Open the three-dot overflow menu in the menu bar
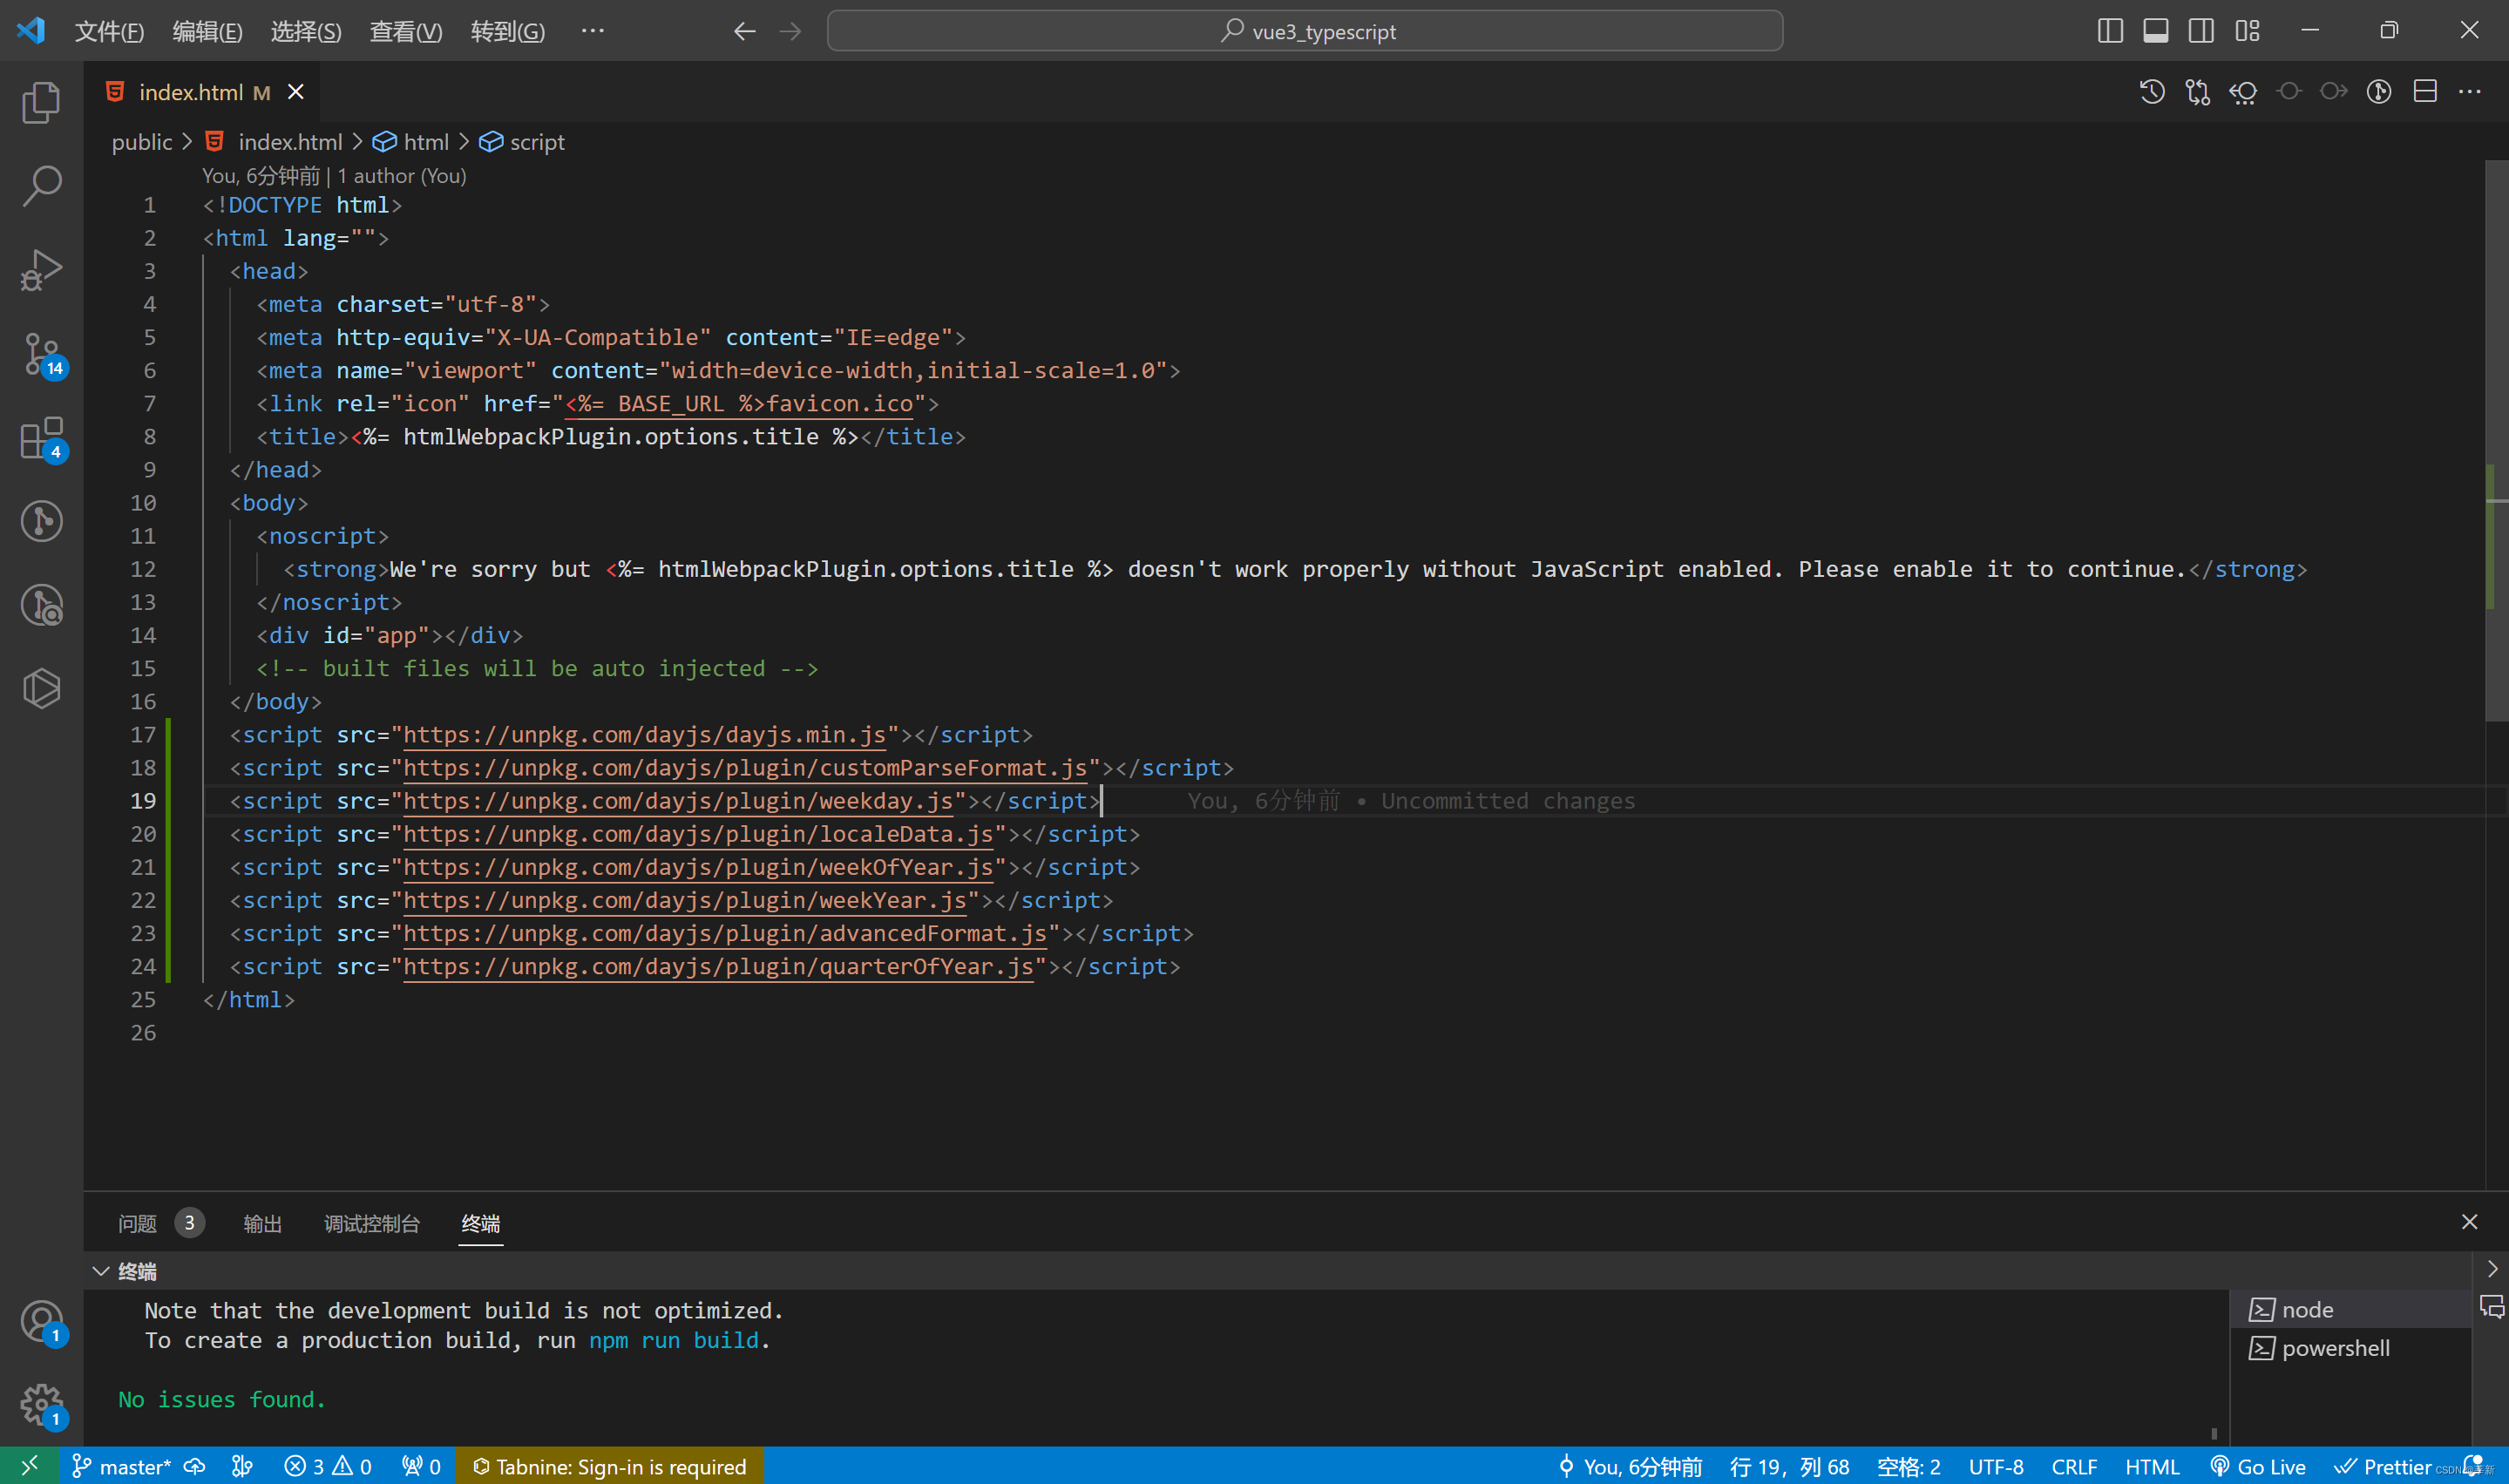 [x=592, y=31]
